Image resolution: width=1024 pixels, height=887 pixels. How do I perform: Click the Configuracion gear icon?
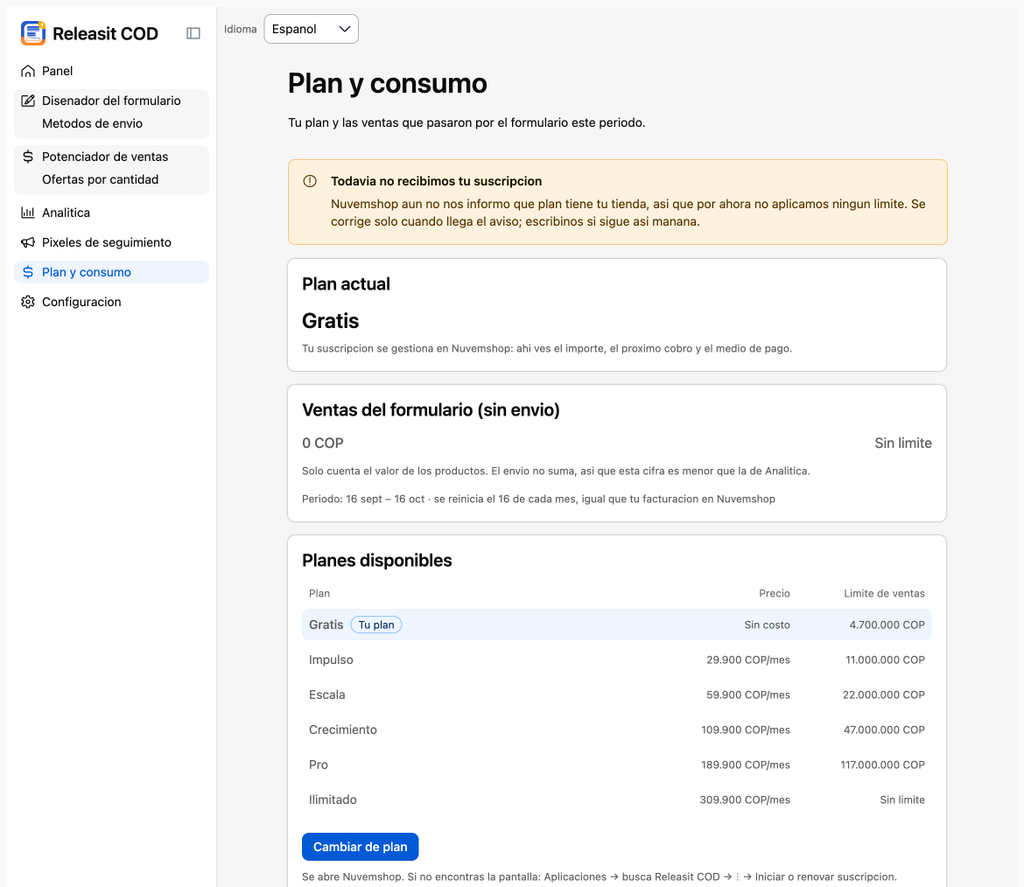(x=27, y=302)
